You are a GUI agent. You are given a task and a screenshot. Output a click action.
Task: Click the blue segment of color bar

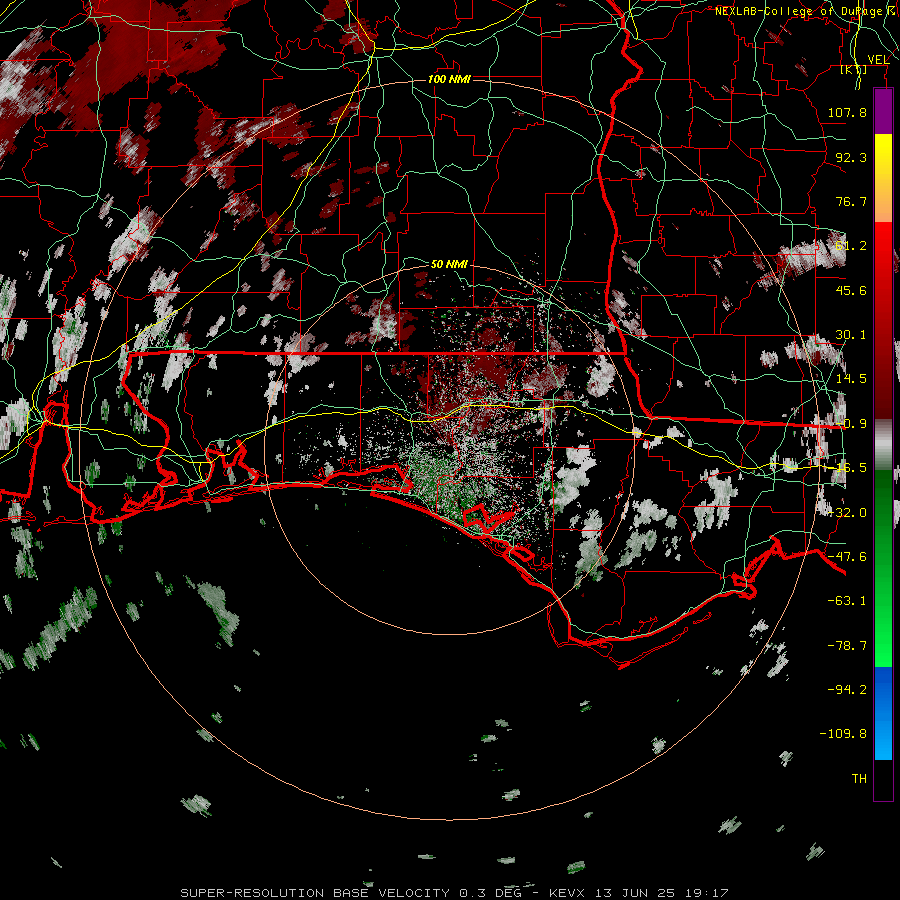tap(883, 713)
